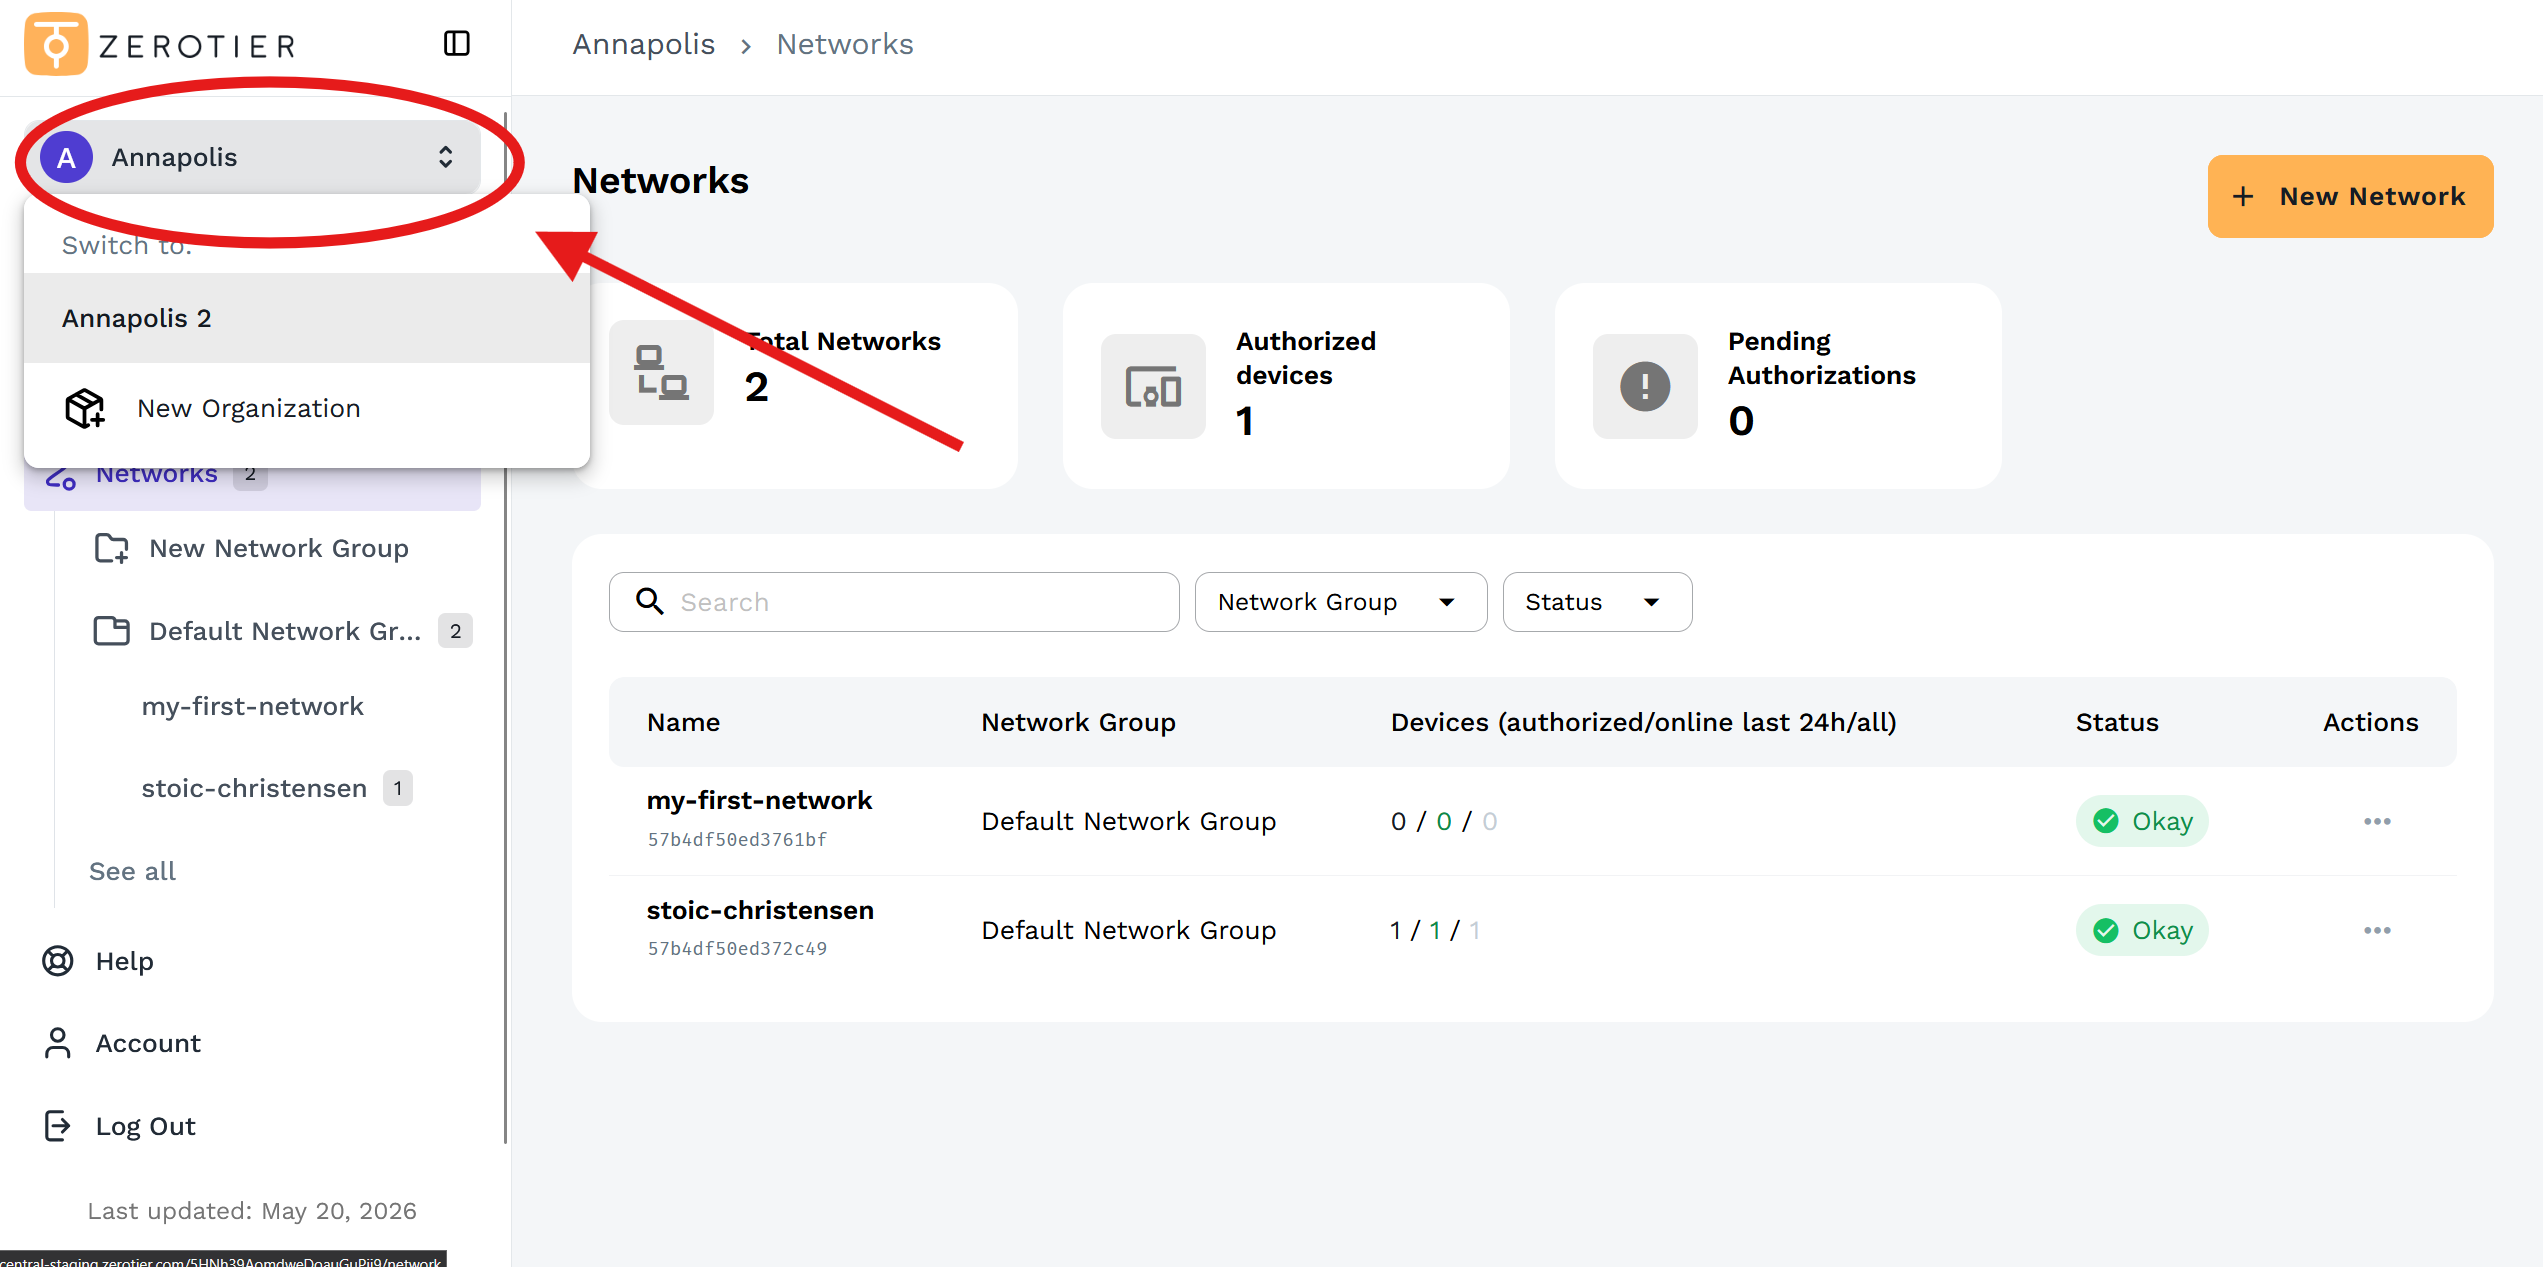Open the Status filter dropdown

(1597, 602)
